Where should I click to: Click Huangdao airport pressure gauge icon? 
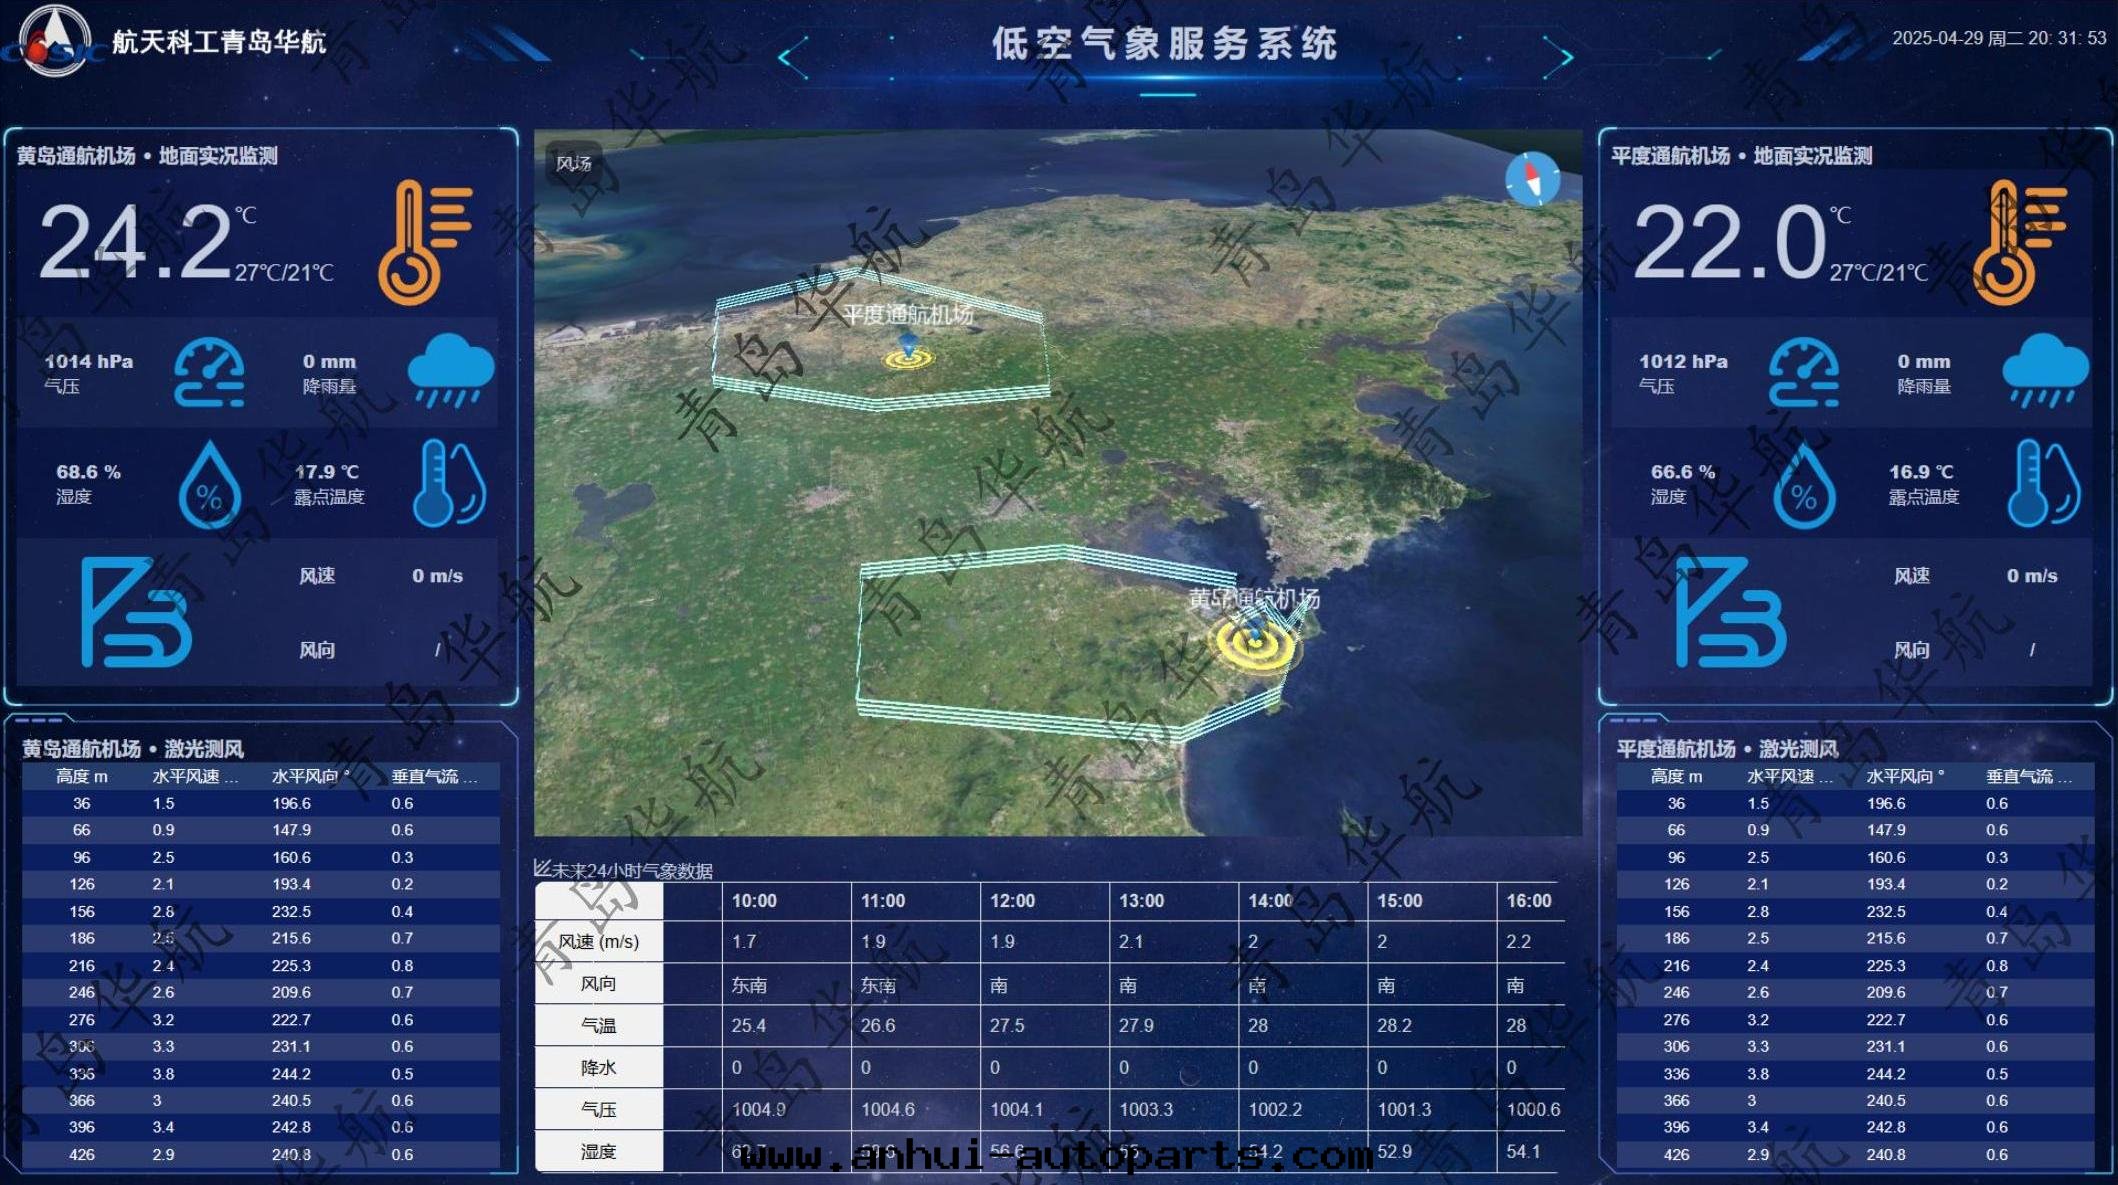coord(209,372)
